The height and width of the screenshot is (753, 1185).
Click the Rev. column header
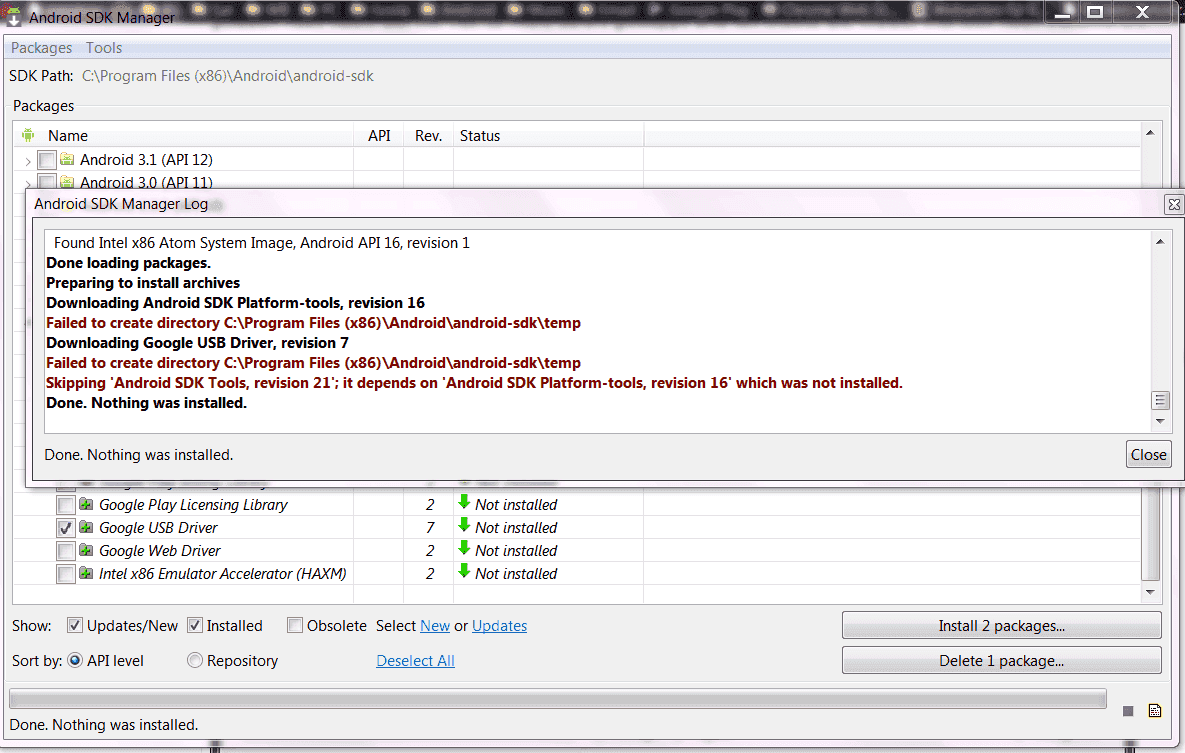(x=428, y=136)
